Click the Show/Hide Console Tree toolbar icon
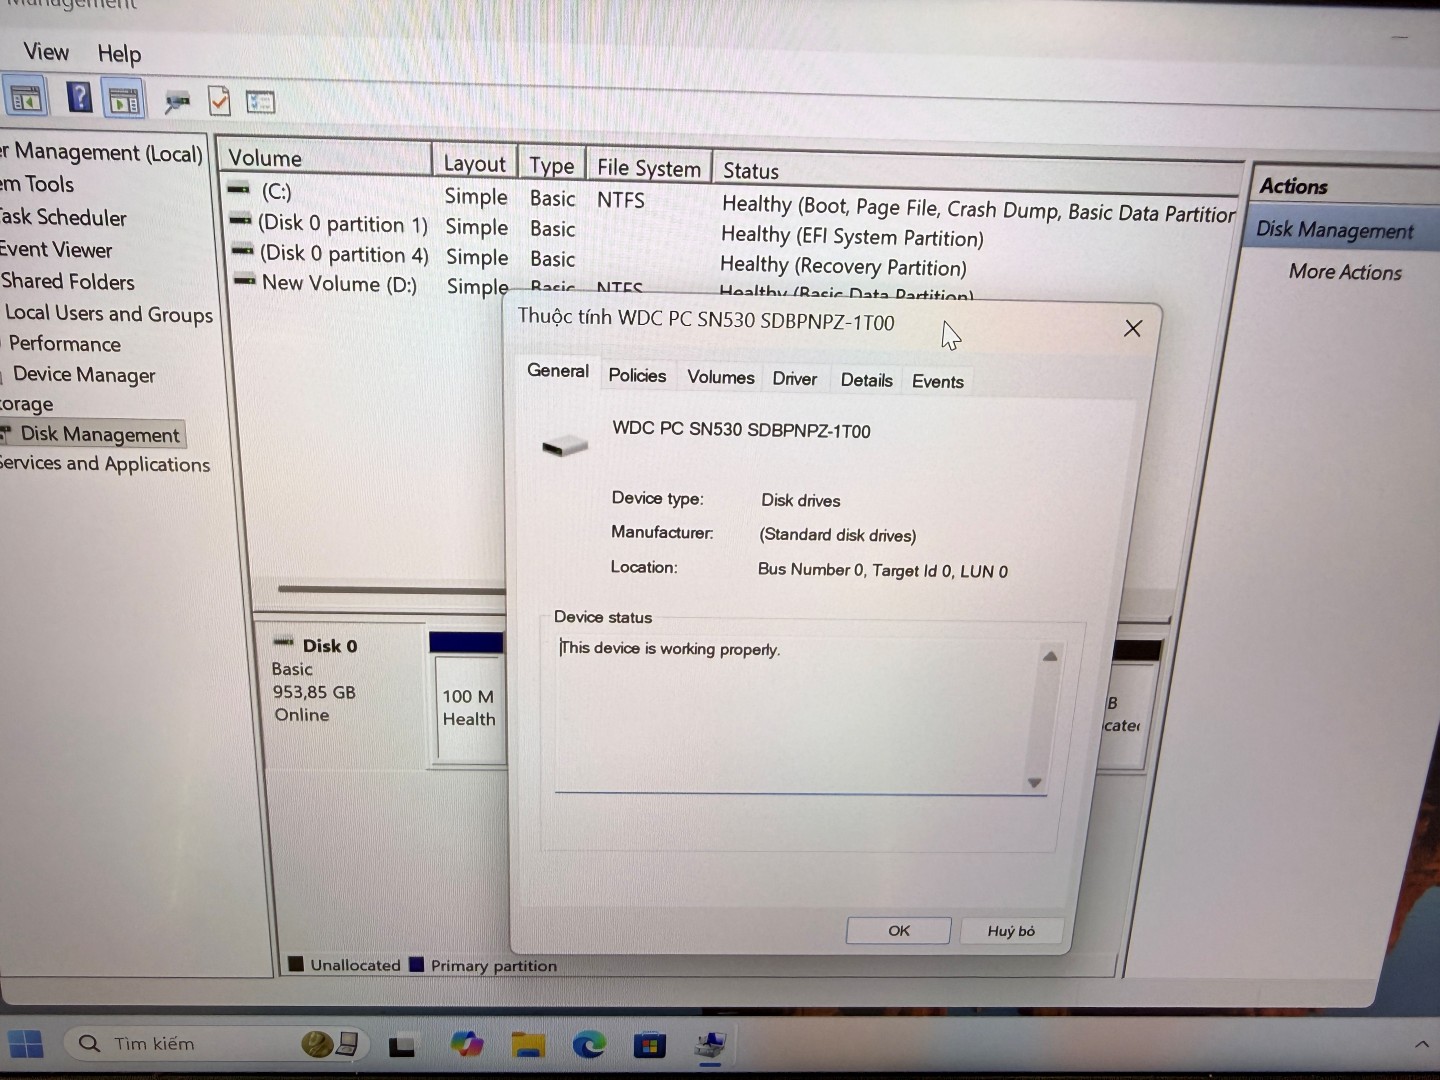This screenshot has height=1080, width=1440. pos(26,98)
